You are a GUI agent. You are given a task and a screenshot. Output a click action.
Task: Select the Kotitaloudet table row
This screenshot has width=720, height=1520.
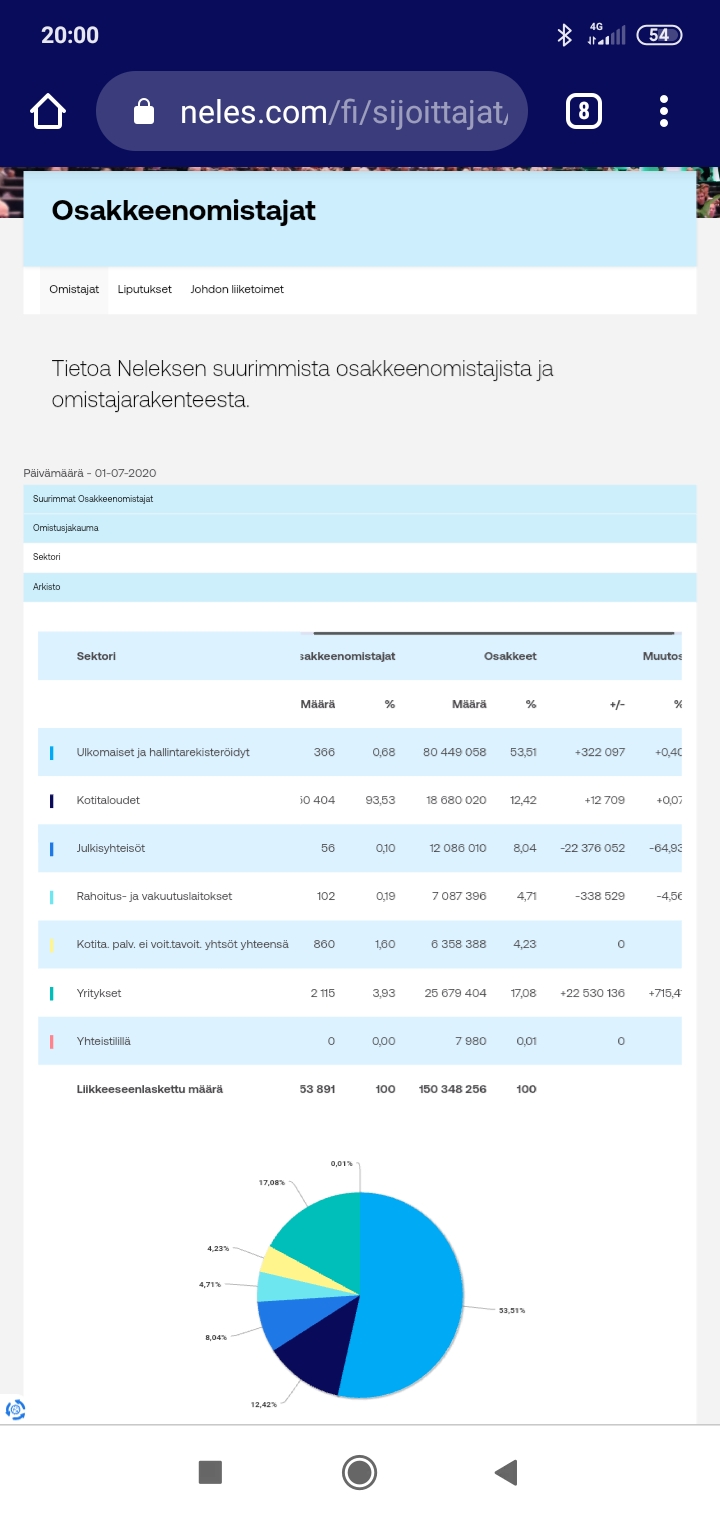tap(359, 801)
